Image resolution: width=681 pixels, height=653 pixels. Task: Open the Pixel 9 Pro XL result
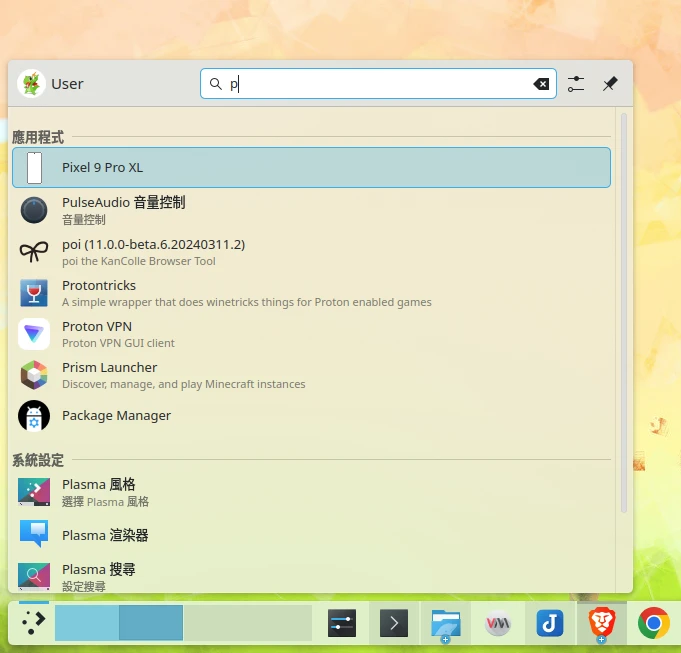(x=311, y=168)
